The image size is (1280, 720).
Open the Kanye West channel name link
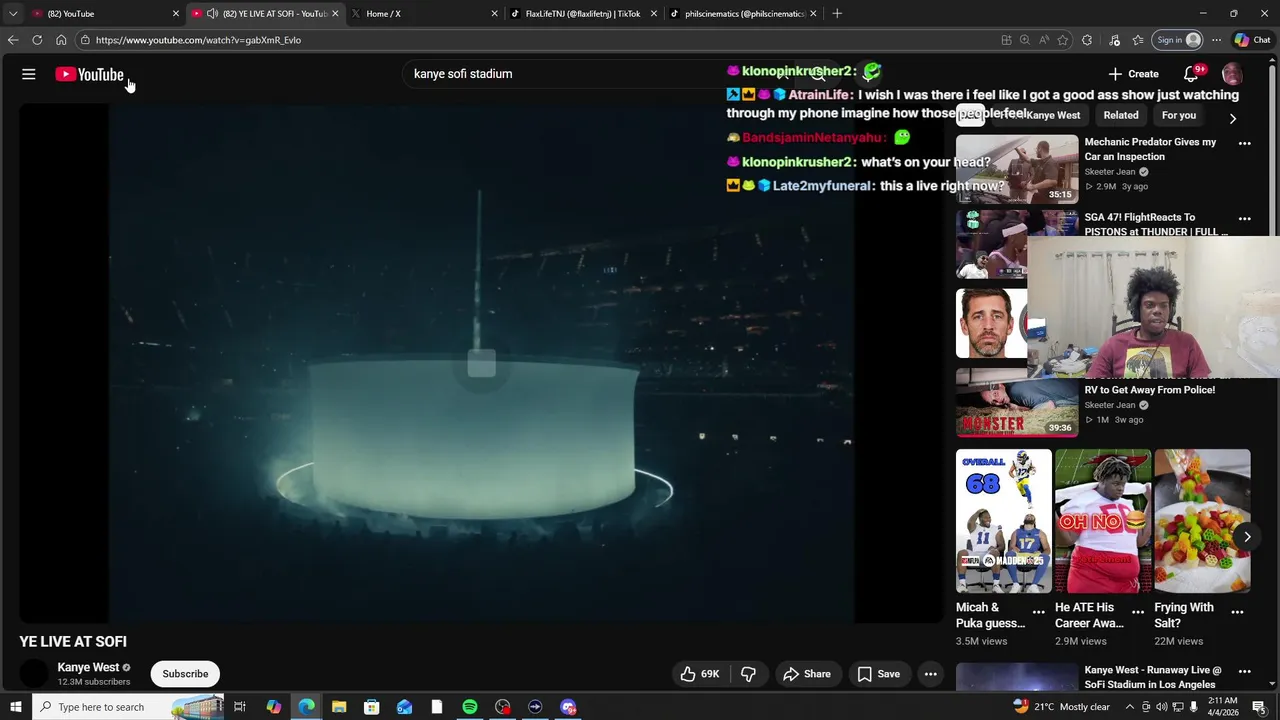tap(88, 667)
